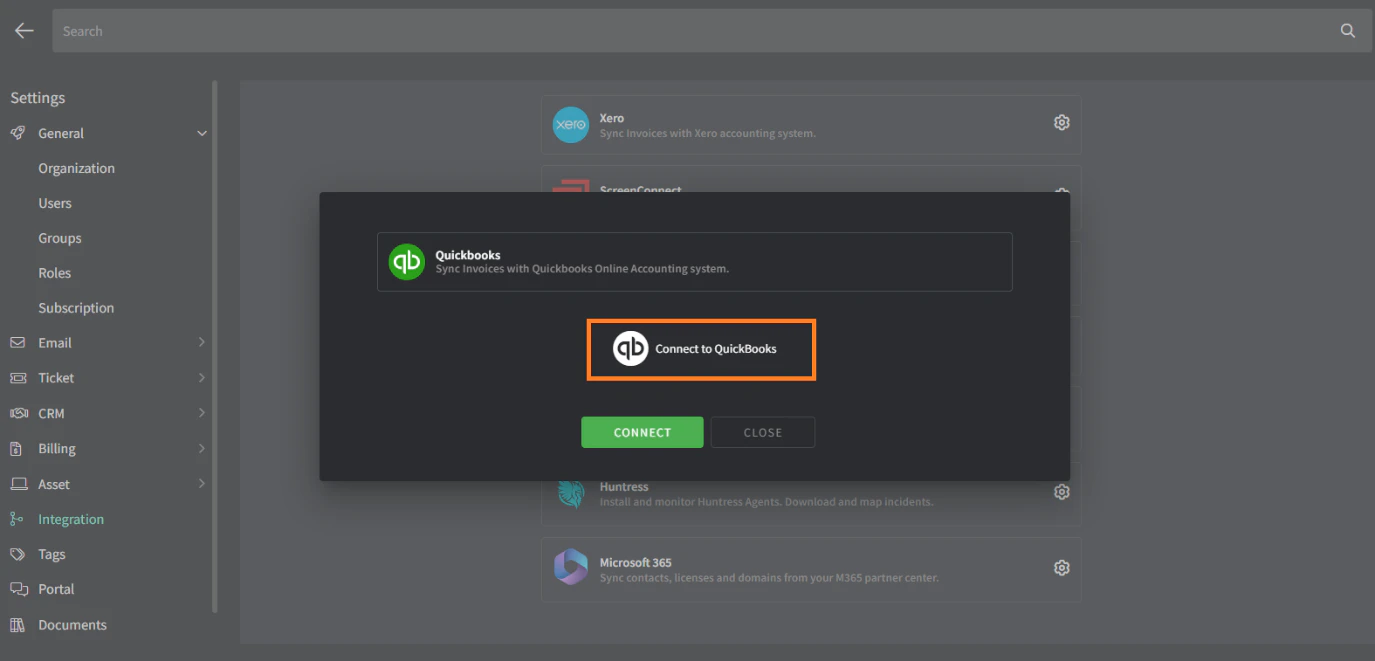This screenshot has width=1375, height=661.
Task: Click the search magnifier icon
Action: tap(1348, 31)
